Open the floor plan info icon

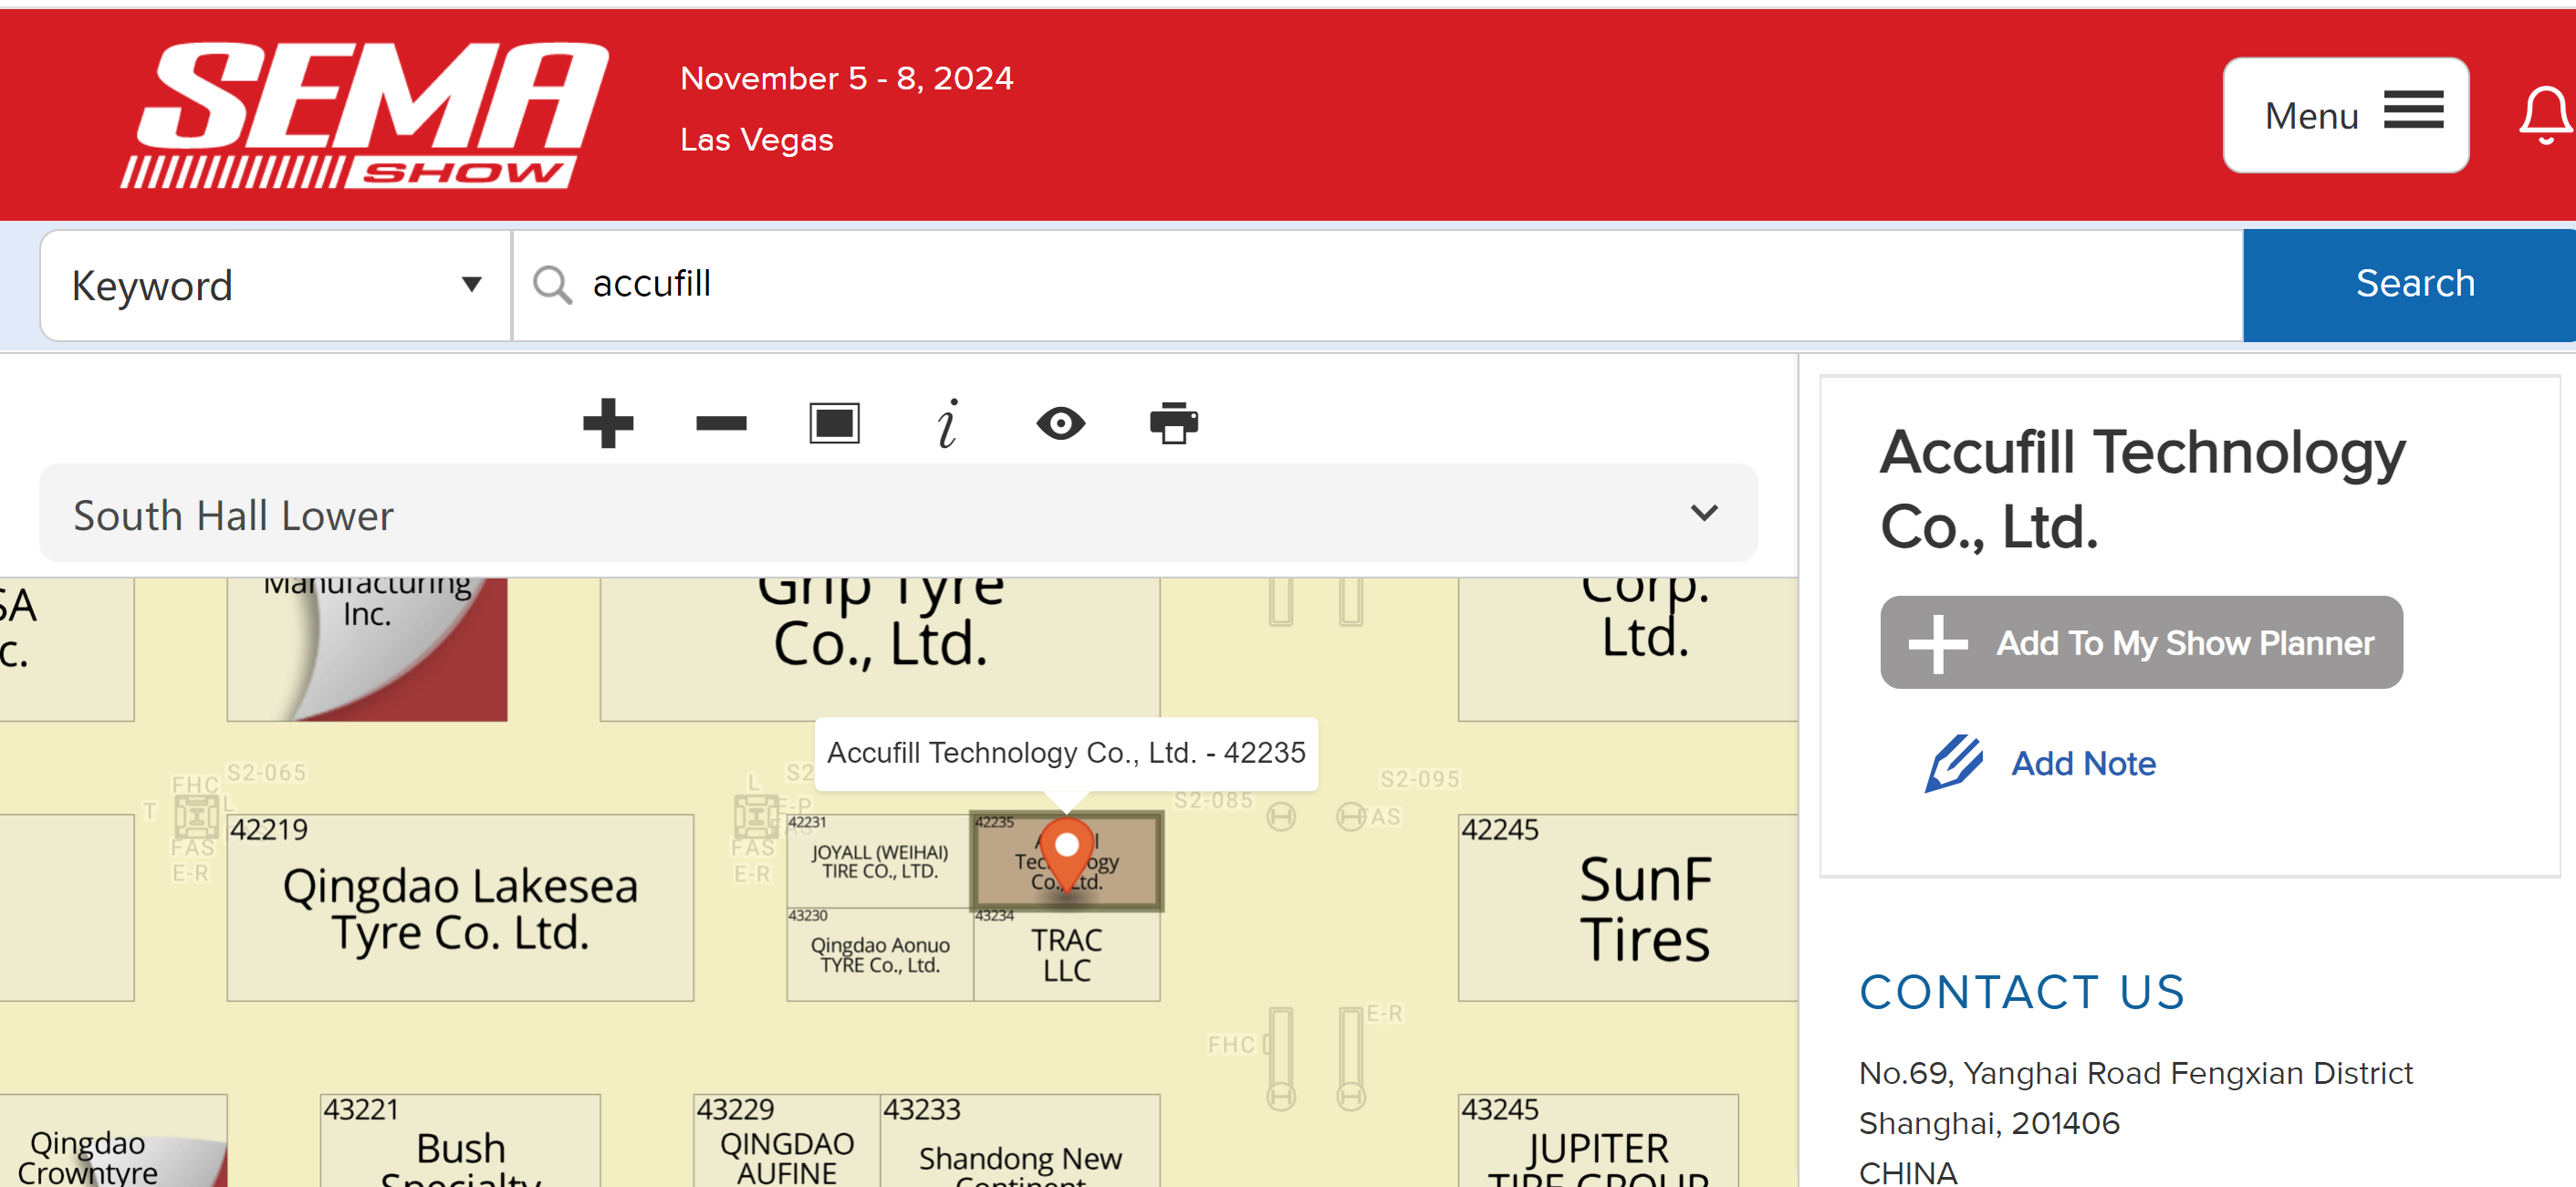947,424
